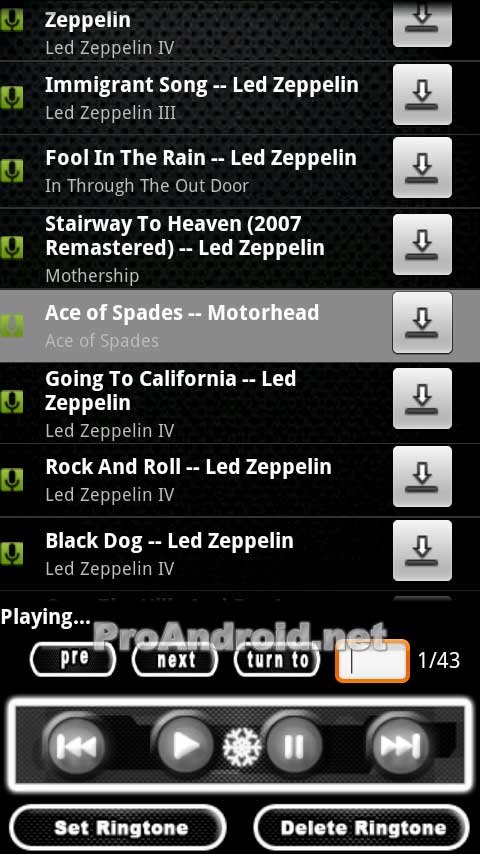Select Ace of Spades -- Motorhead entry

pyautogui.click(x=196, y=325)
